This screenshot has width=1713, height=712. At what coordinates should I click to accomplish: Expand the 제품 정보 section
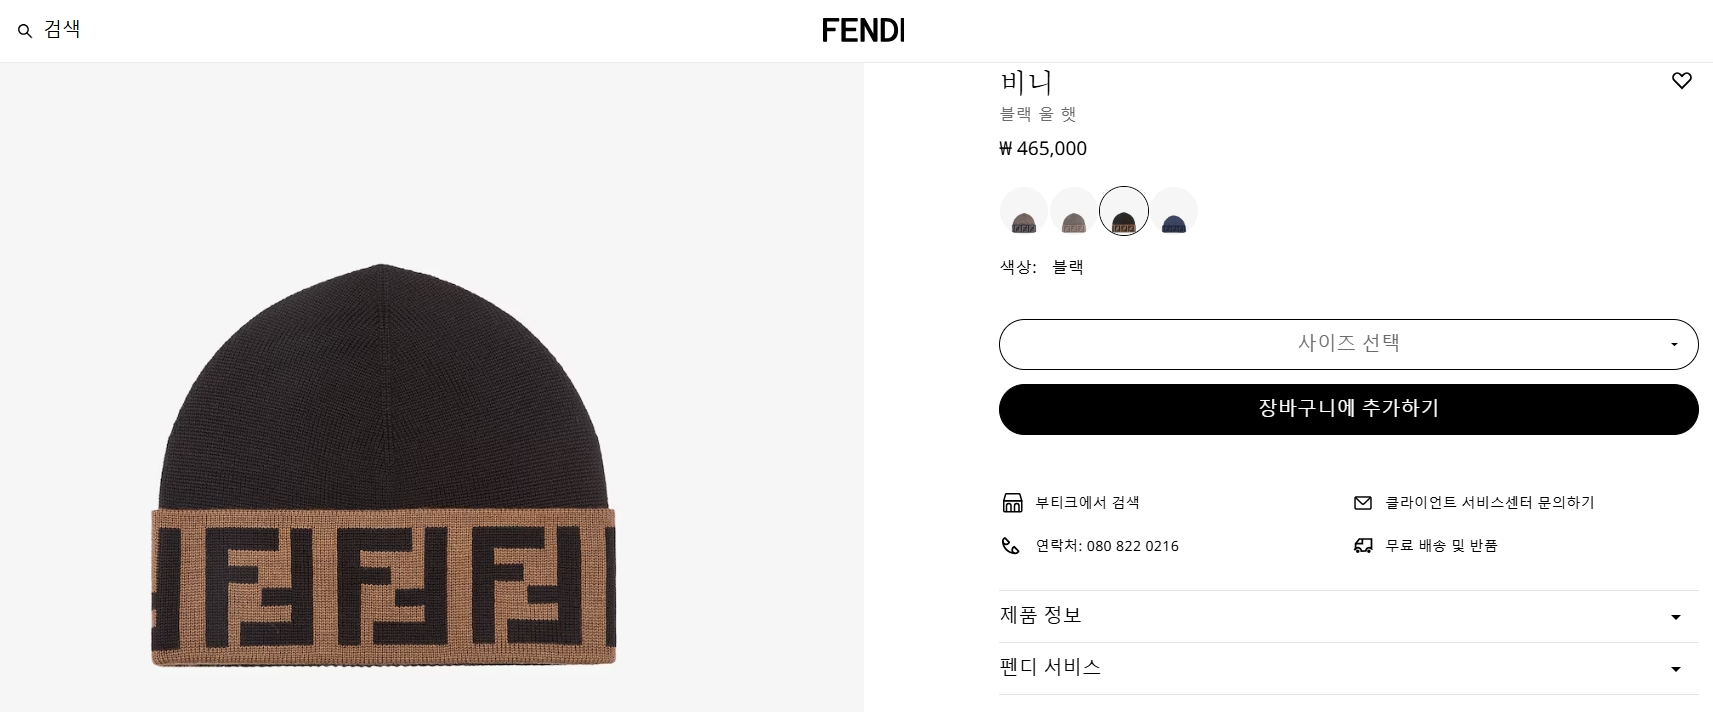tap(1348, 616)
